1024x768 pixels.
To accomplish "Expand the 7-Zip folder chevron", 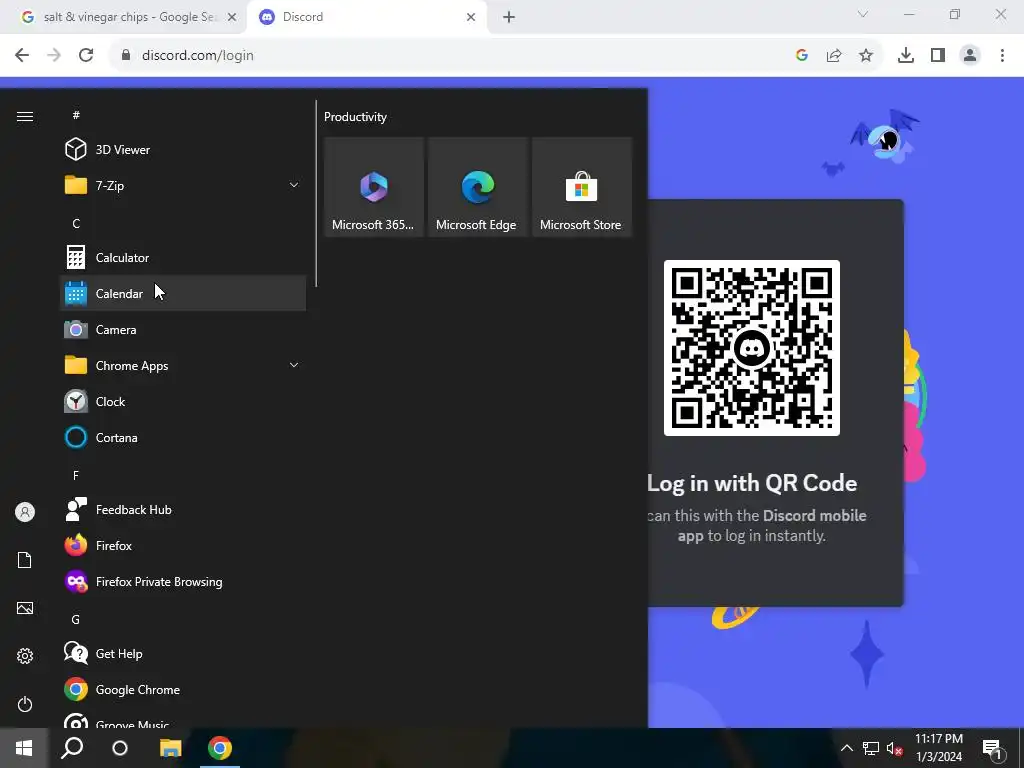I will point(294,185).
